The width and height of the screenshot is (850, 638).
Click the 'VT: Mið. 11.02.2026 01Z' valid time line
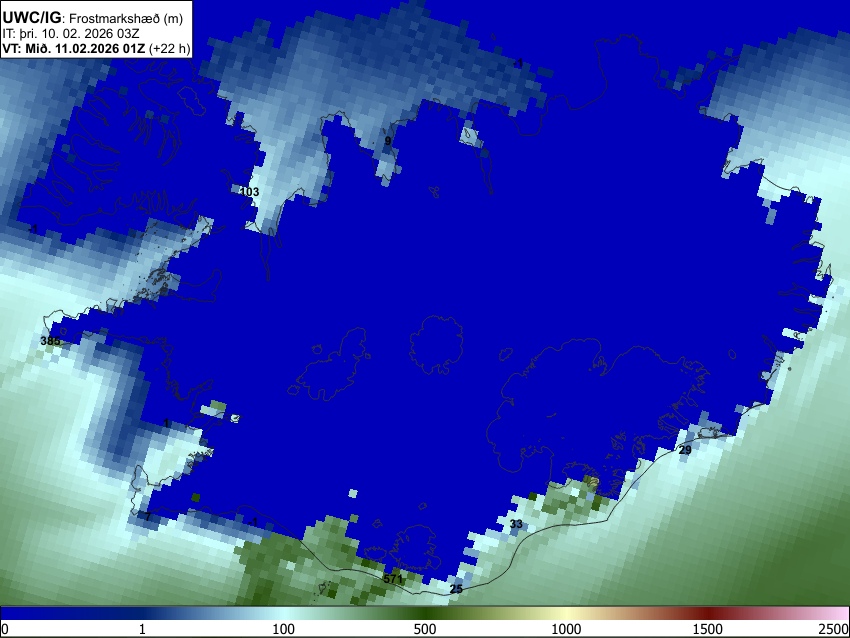coord(73,48)
